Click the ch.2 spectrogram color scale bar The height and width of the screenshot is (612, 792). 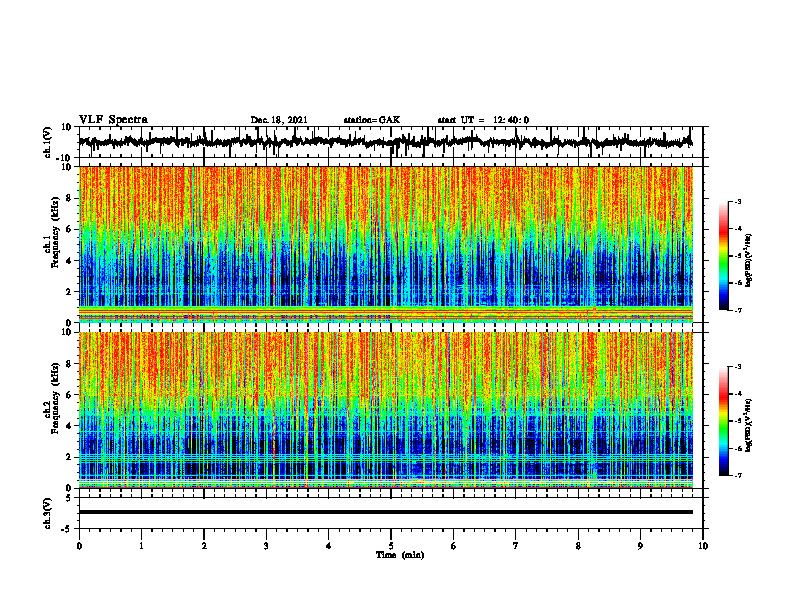click(723, 421)
